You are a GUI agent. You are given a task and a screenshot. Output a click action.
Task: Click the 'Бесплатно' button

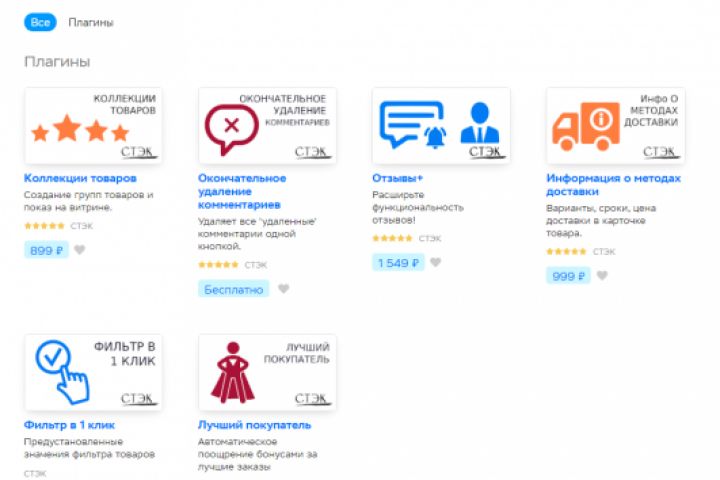[x=234, y=289]
